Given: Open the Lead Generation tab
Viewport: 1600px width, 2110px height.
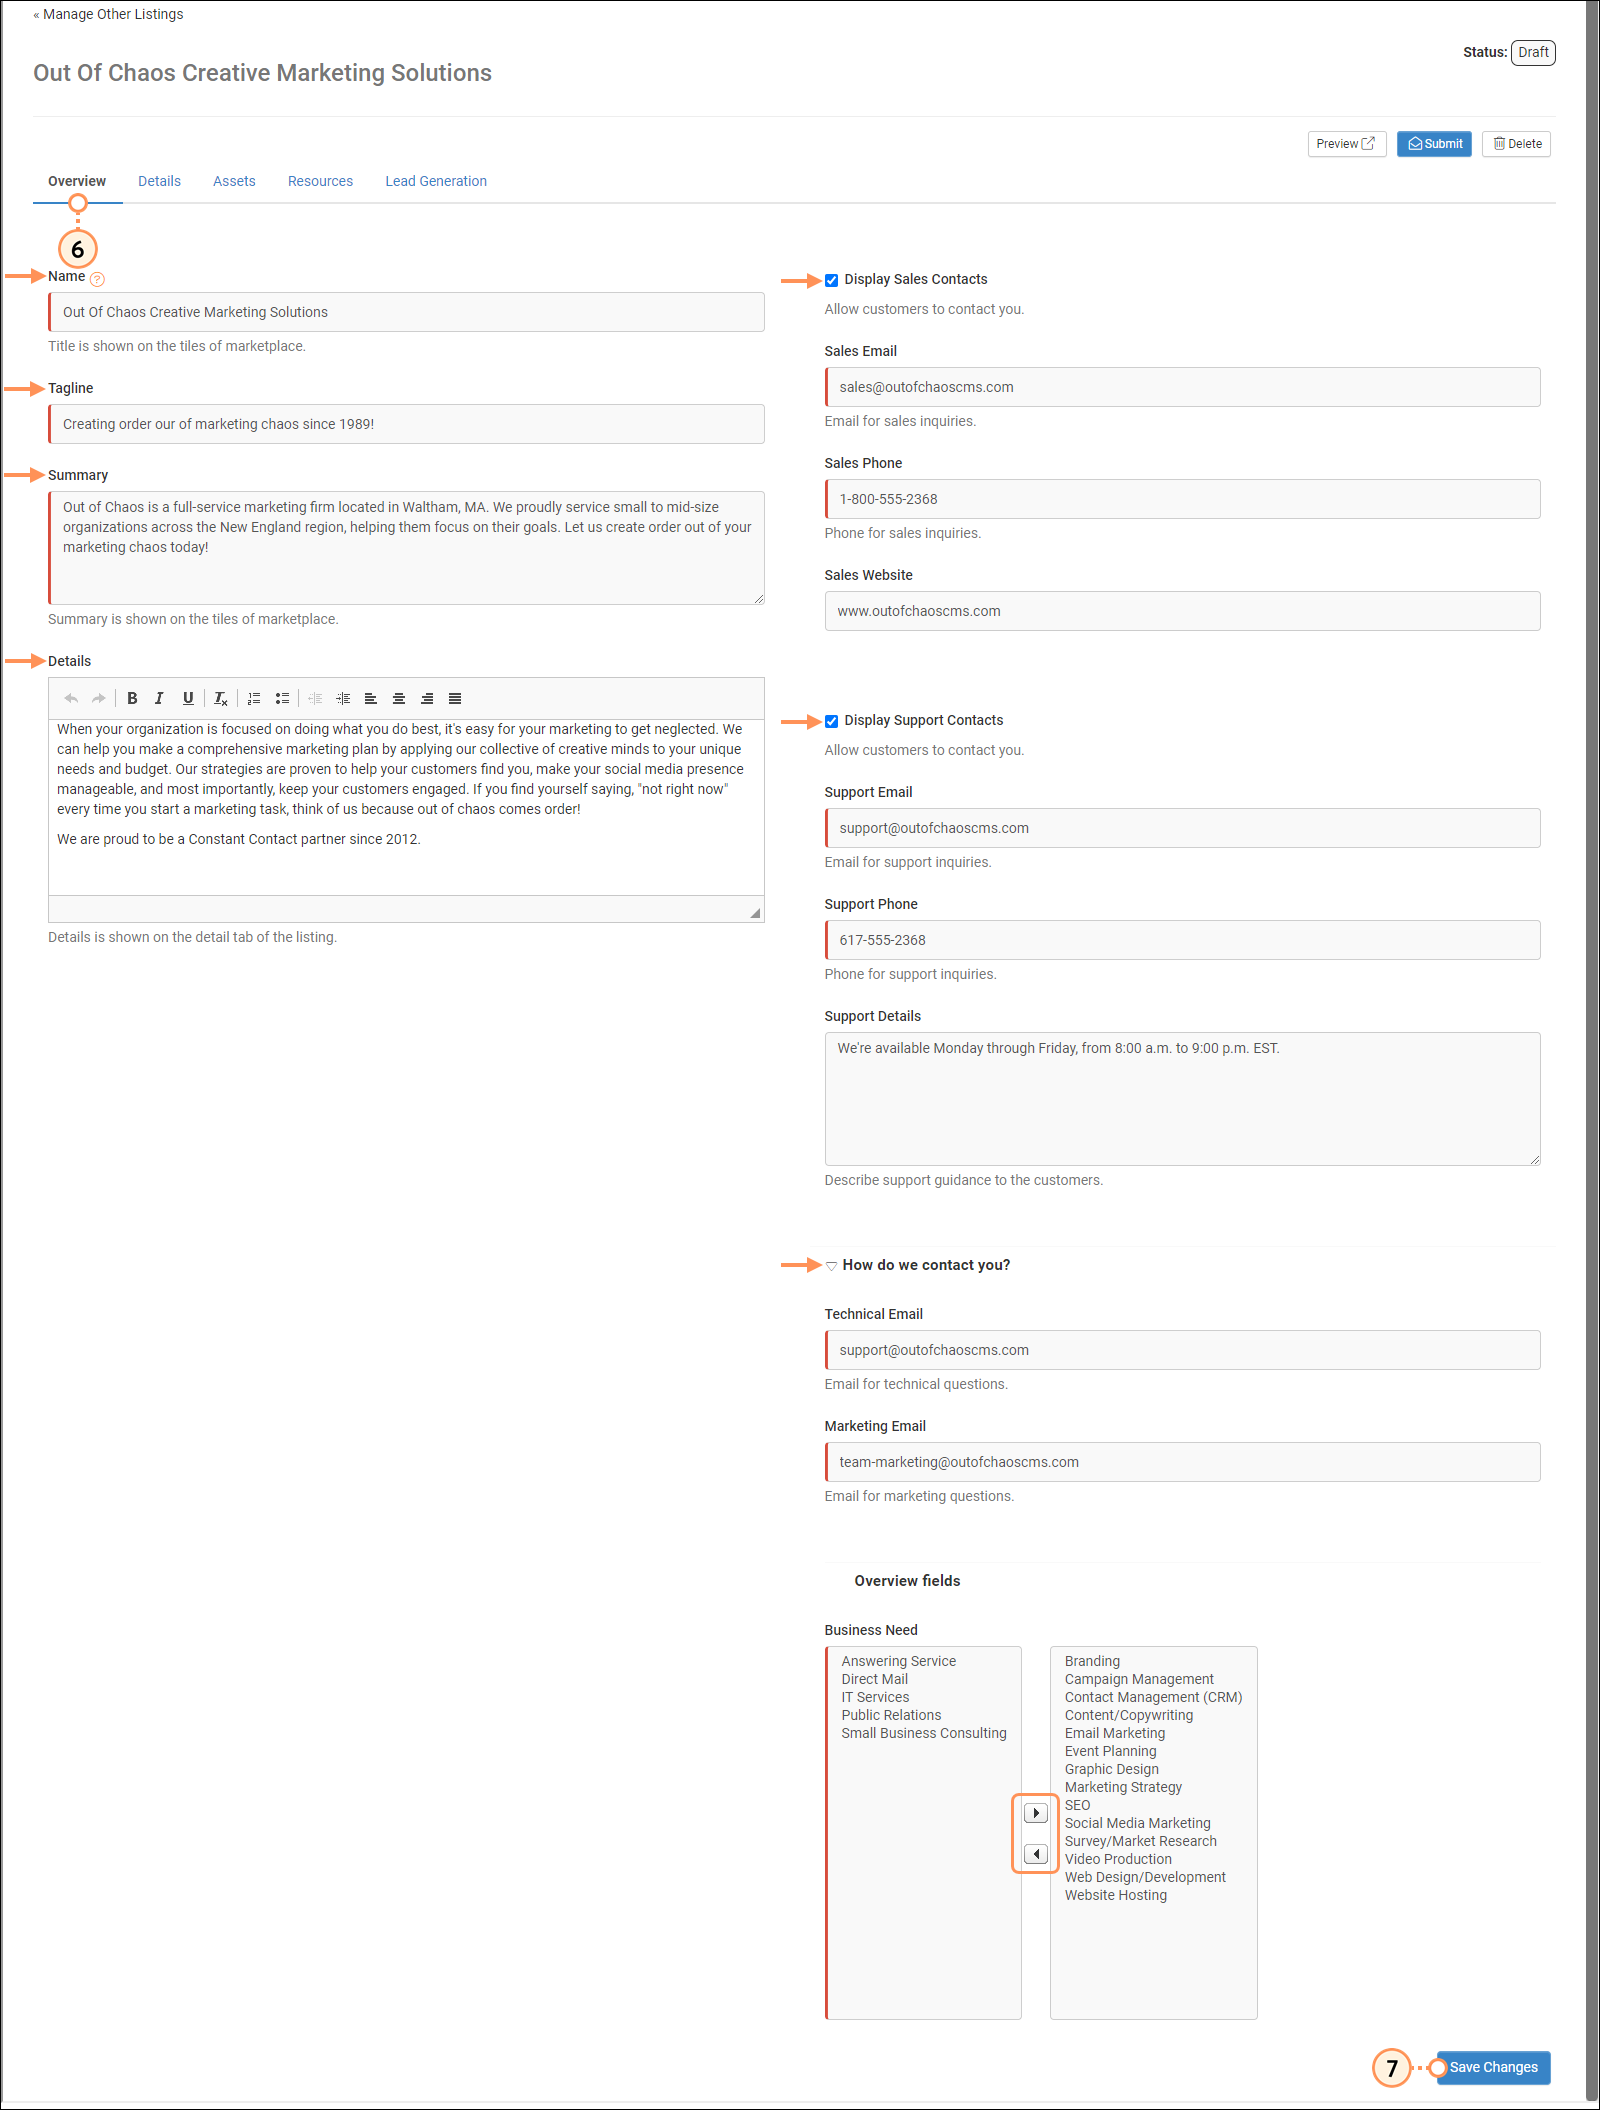Looking at the screenshot, I should [436, 181].
